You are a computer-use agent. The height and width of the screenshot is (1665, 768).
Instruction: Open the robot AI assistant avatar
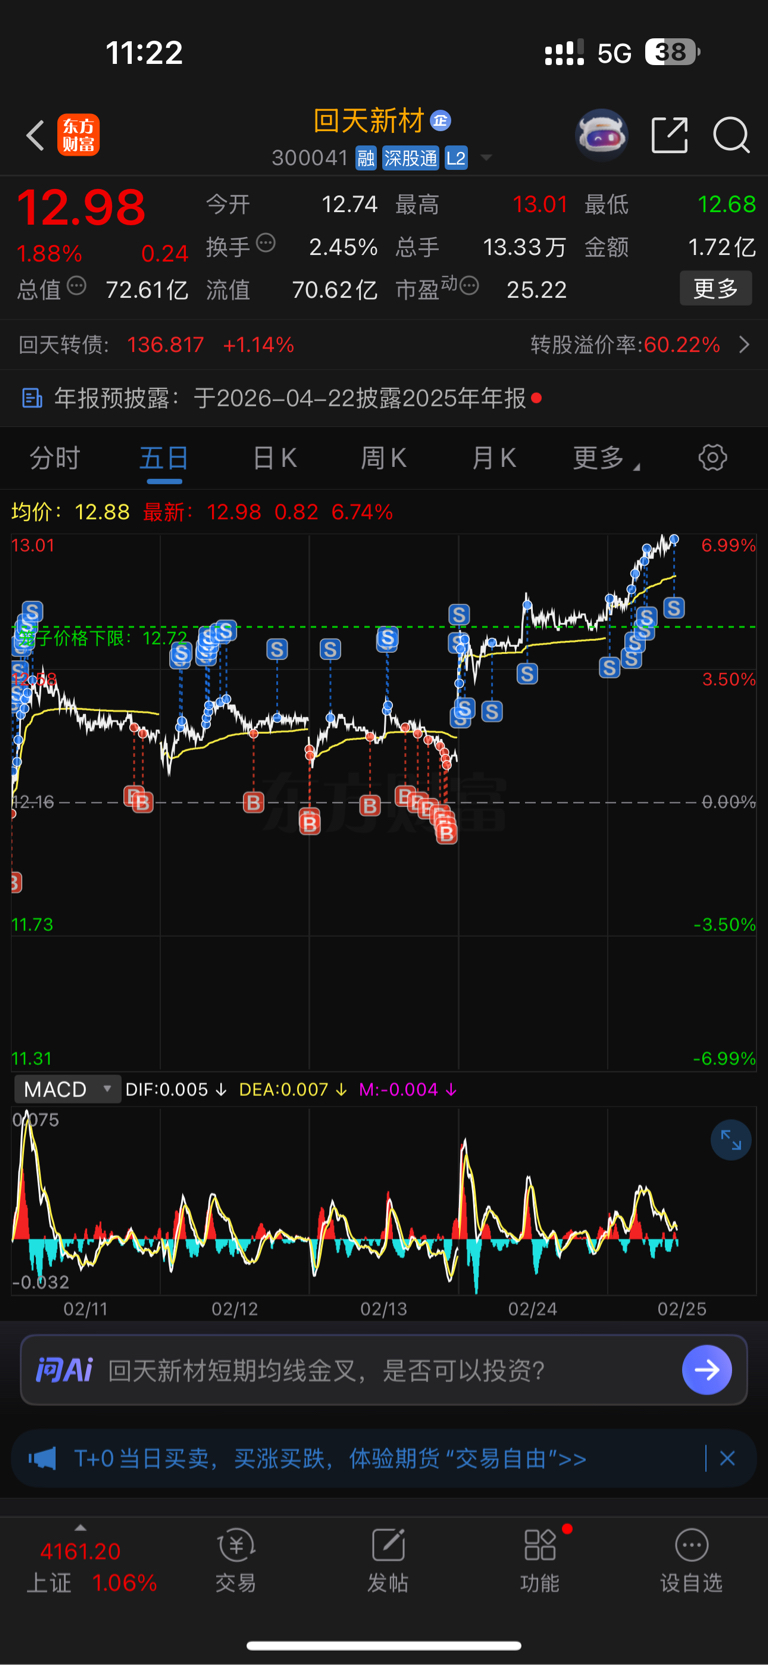pyautogui.click(x=601, y=134)
